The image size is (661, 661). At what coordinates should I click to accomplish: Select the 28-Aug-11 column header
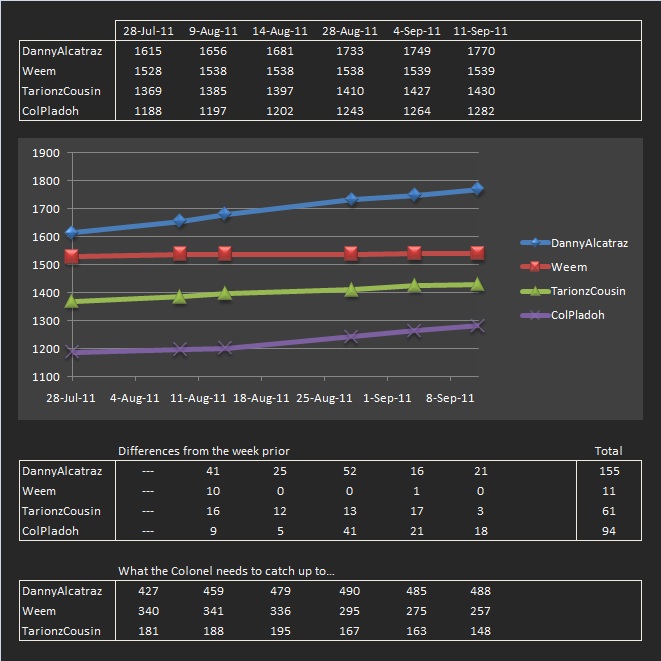pyautogui.click(x=350, y=31)
